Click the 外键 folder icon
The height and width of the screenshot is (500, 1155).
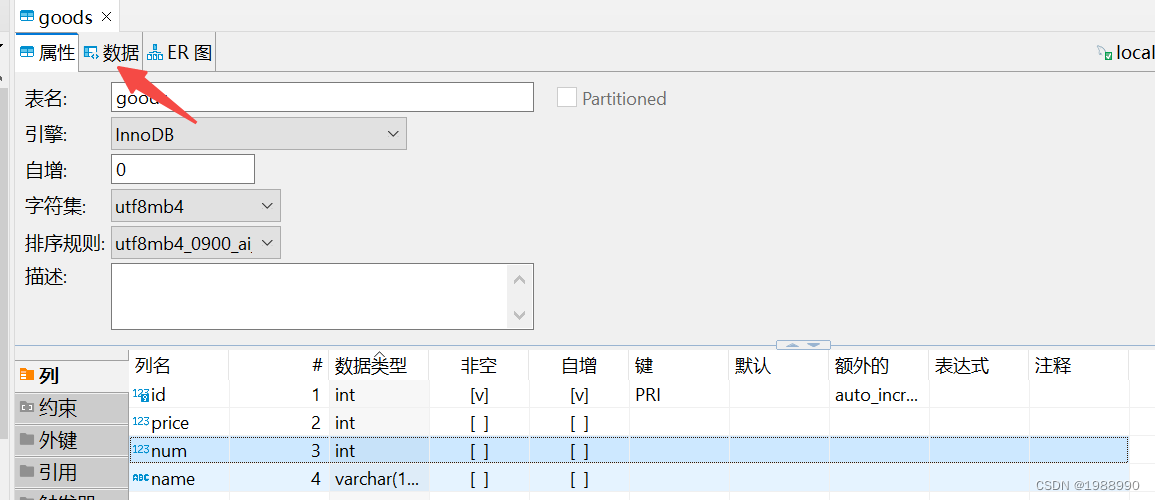click(x=27, y=439)
